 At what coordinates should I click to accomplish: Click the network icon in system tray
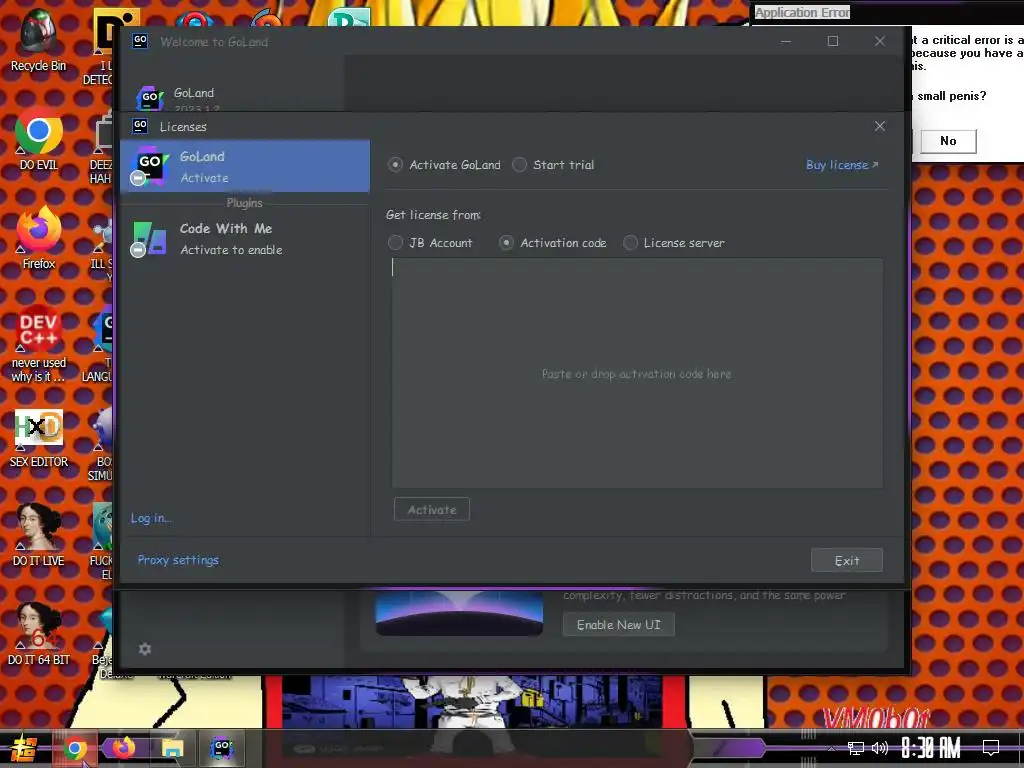855,748
